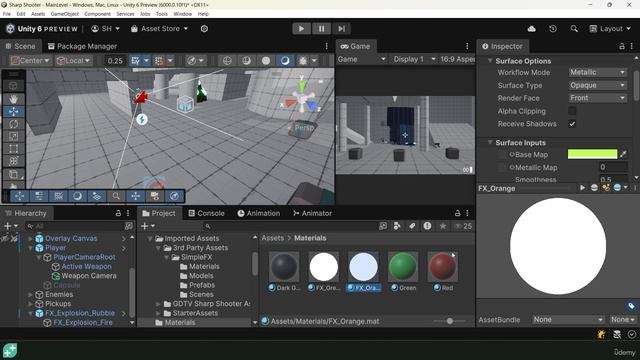Switch to the Animator tab
The width and height of the screenshot is (640, 360).
pyautogui.click(x=312, y=213)
